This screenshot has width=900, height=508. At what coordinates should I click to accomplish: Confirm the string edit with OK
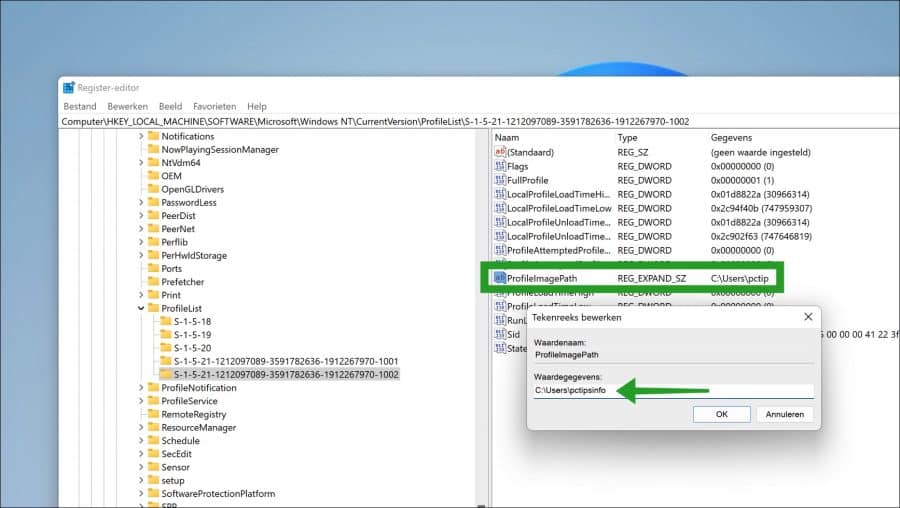[x=721, y=414]
